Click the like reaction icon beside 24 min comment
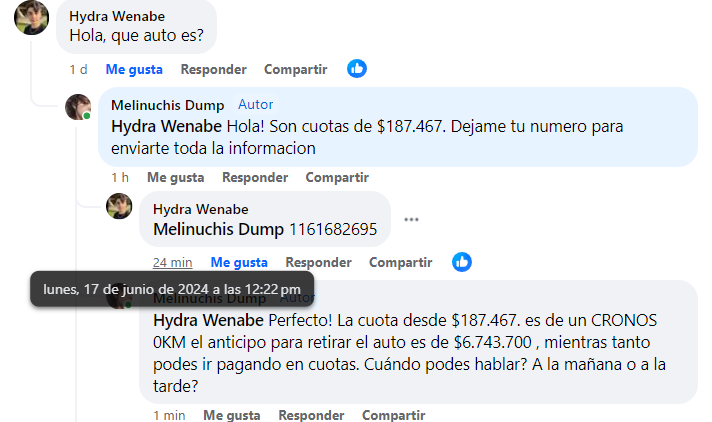 click(x=462, y=262)
